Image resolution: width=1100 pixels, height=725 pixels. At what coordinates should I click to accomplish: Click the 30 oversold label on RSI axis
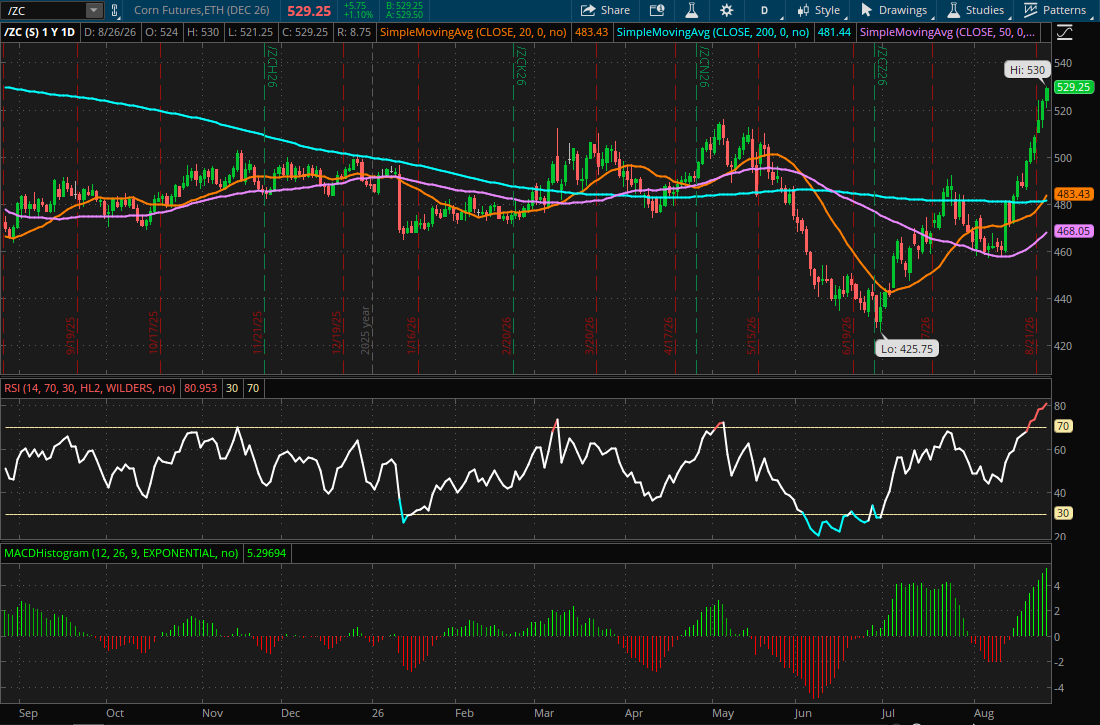pos(1063,513)
